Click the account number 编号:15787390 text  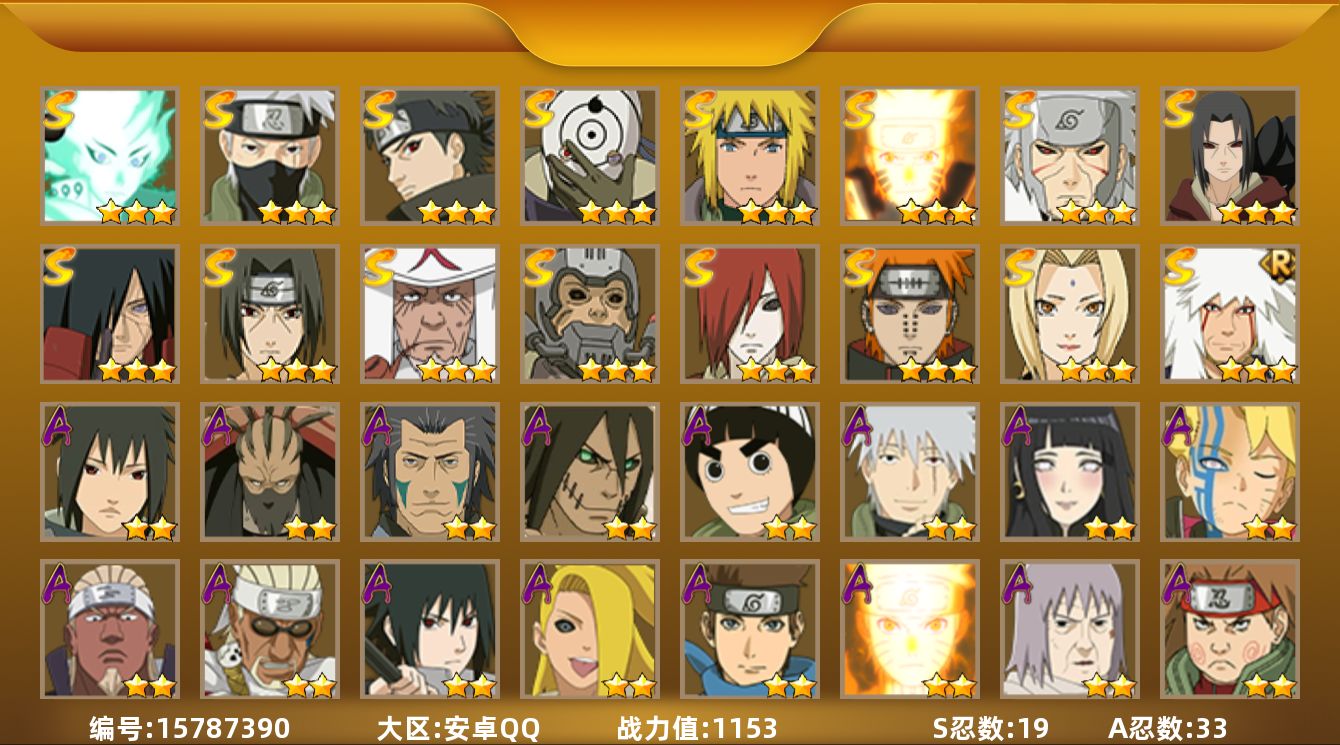coord(190,728)
